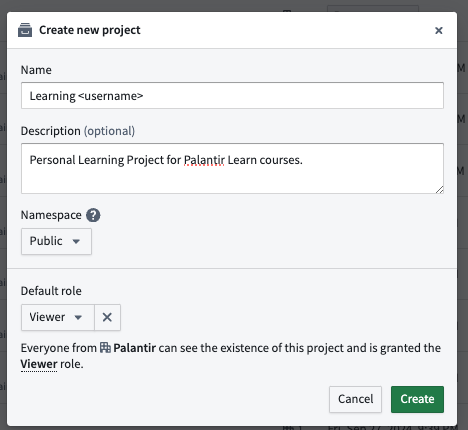Close the Create new project dialog

439,30
